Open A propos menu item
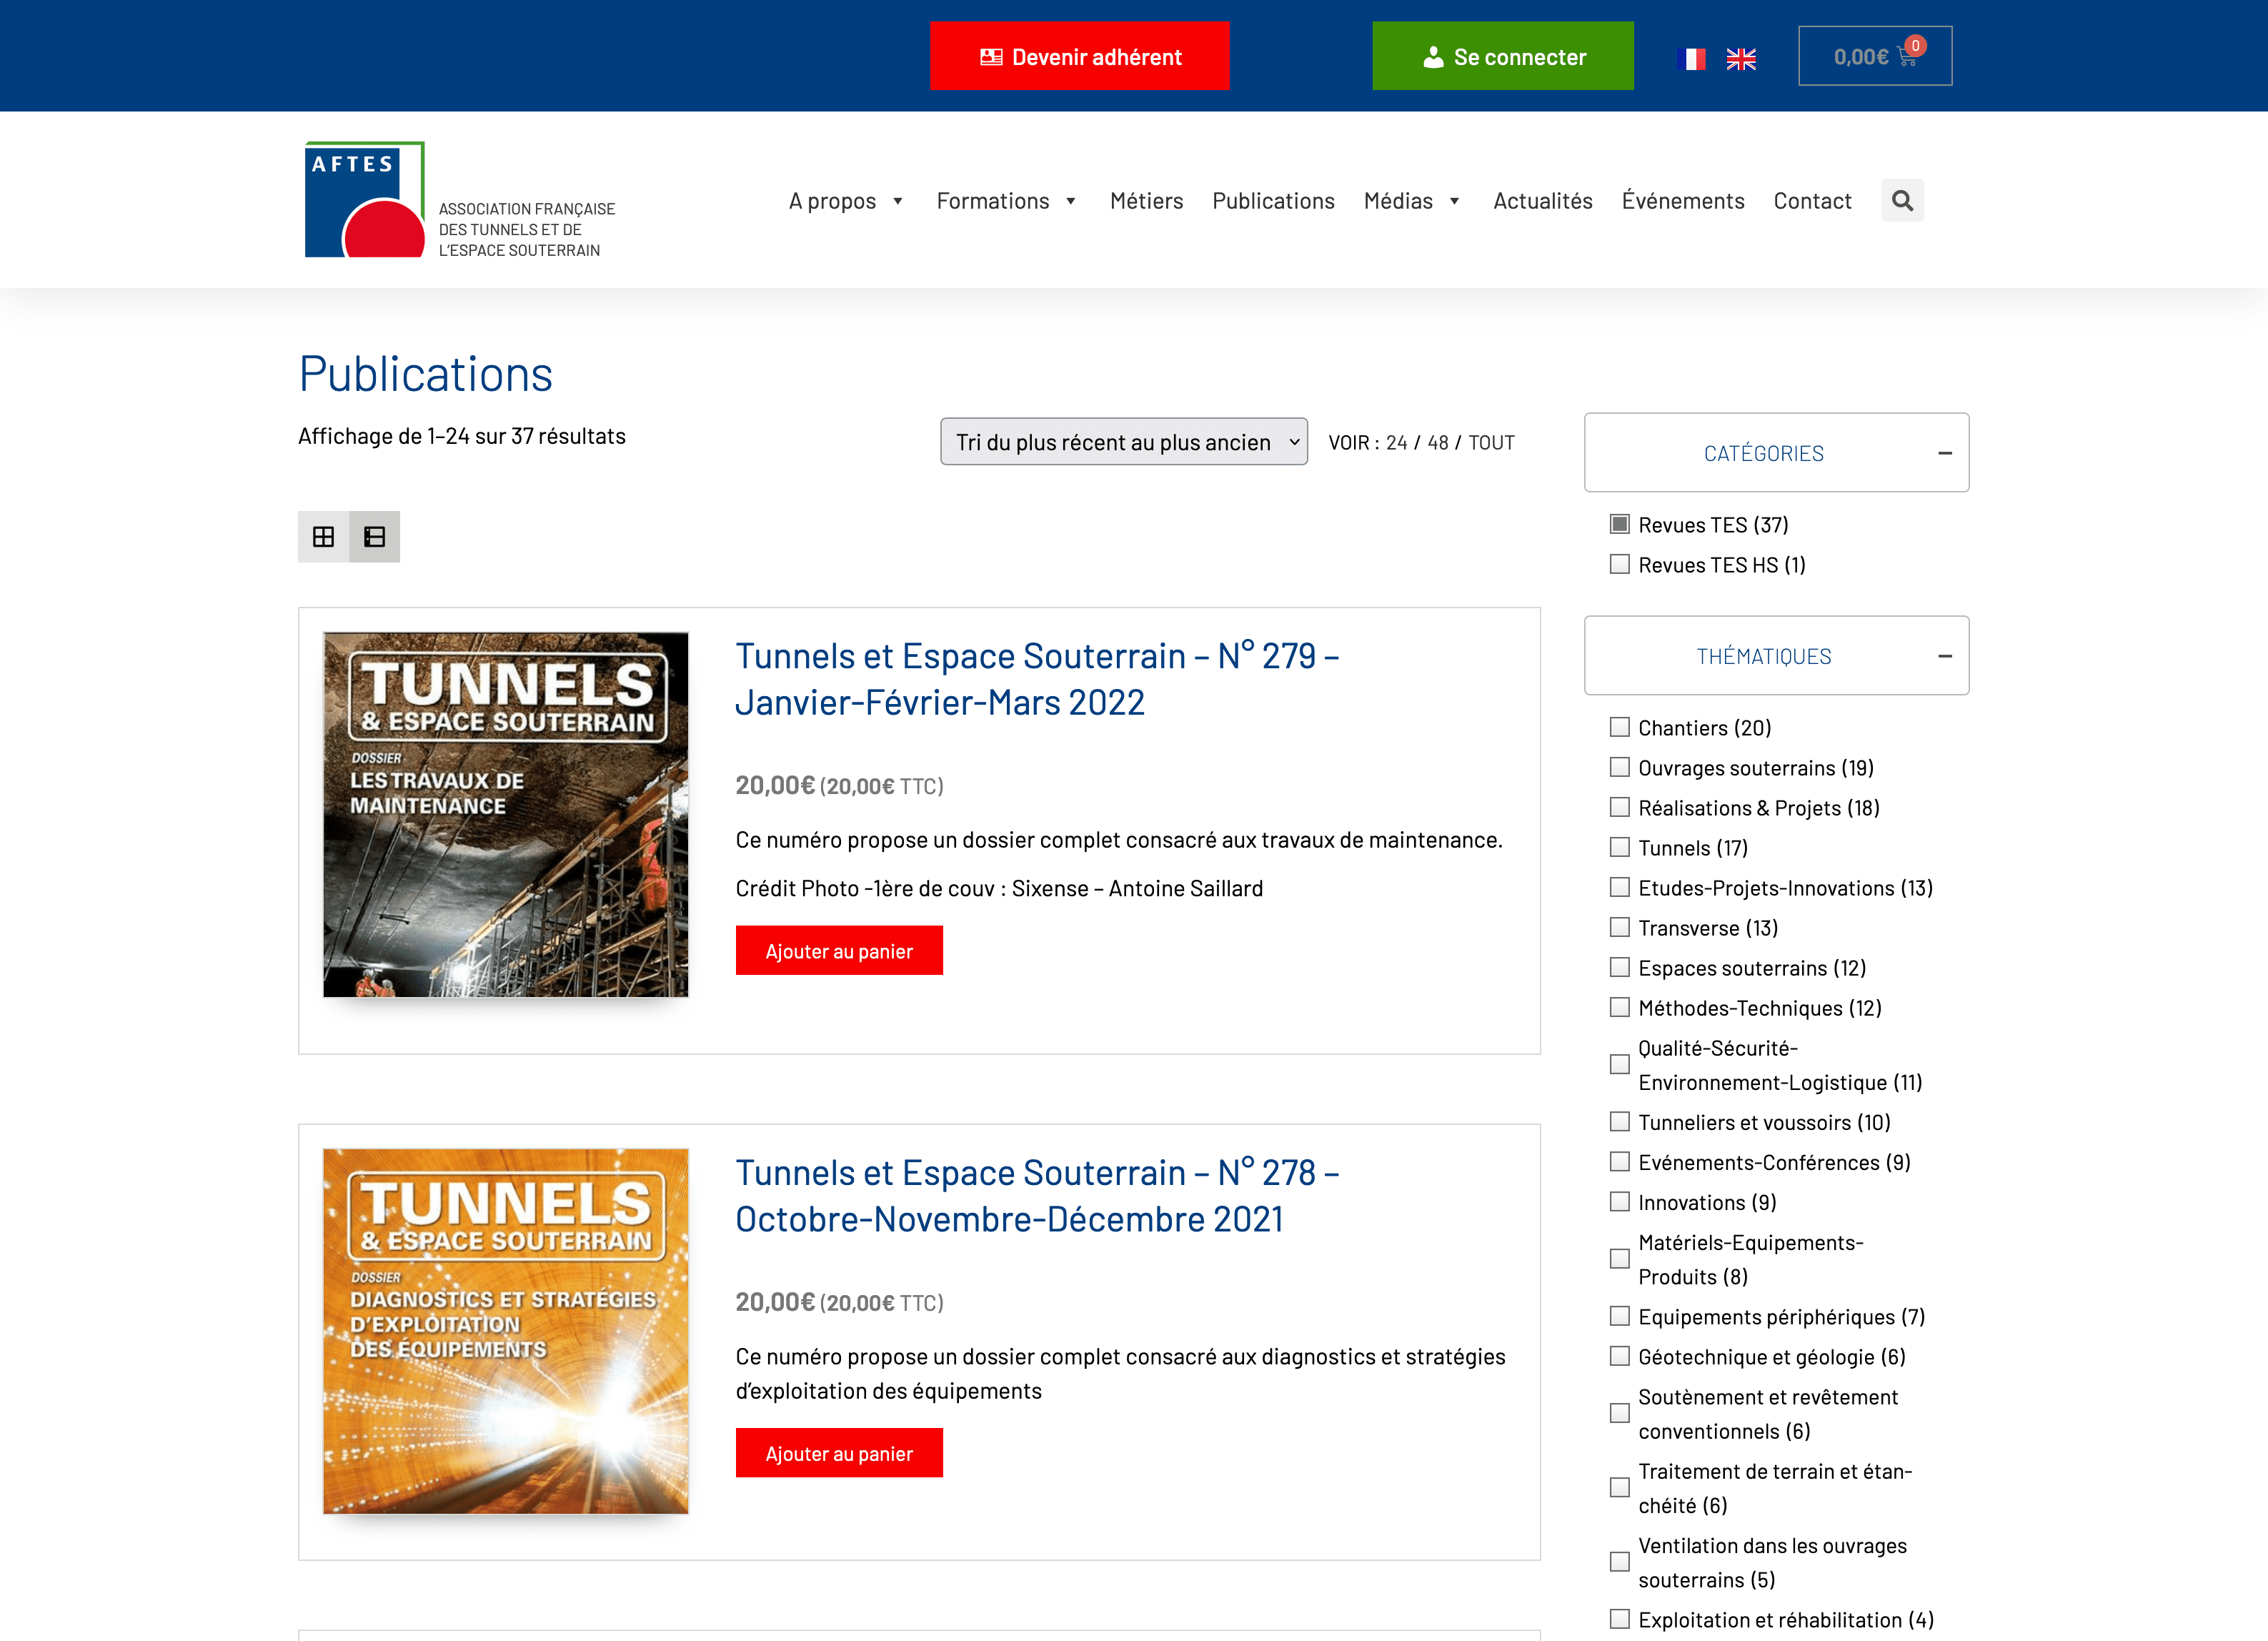This screenshot has width=2268, height=1641. pos(832,201)
